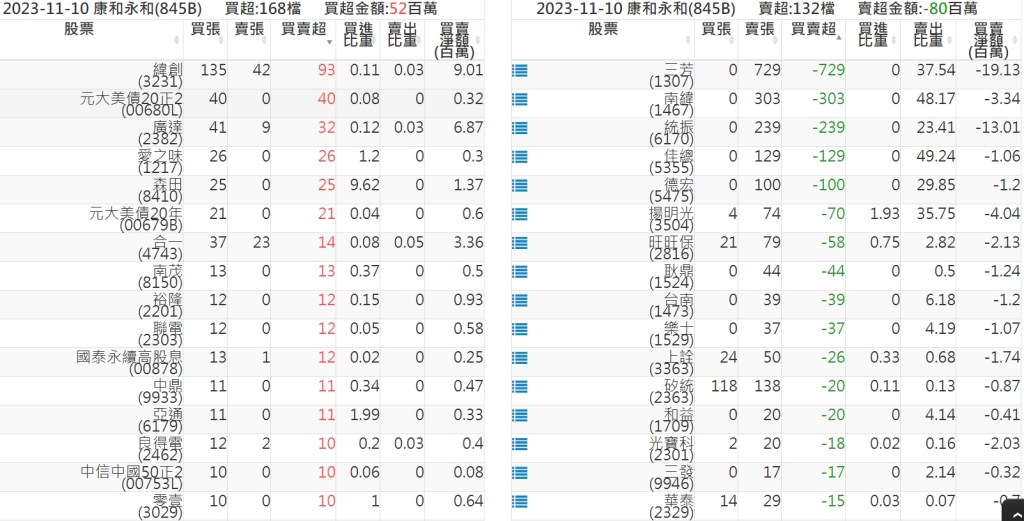Open the list icon for 華泰 (2329)
The height and width of the screenshot is (521, 1024).
pyautogui.click(x=520, y=501)
